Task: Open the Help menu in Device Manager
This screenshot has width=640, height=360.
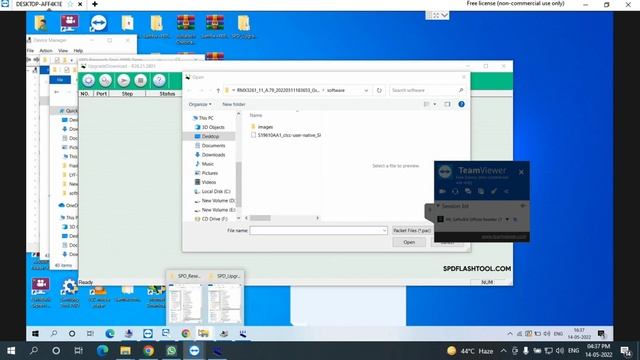Action: point(78,51)
